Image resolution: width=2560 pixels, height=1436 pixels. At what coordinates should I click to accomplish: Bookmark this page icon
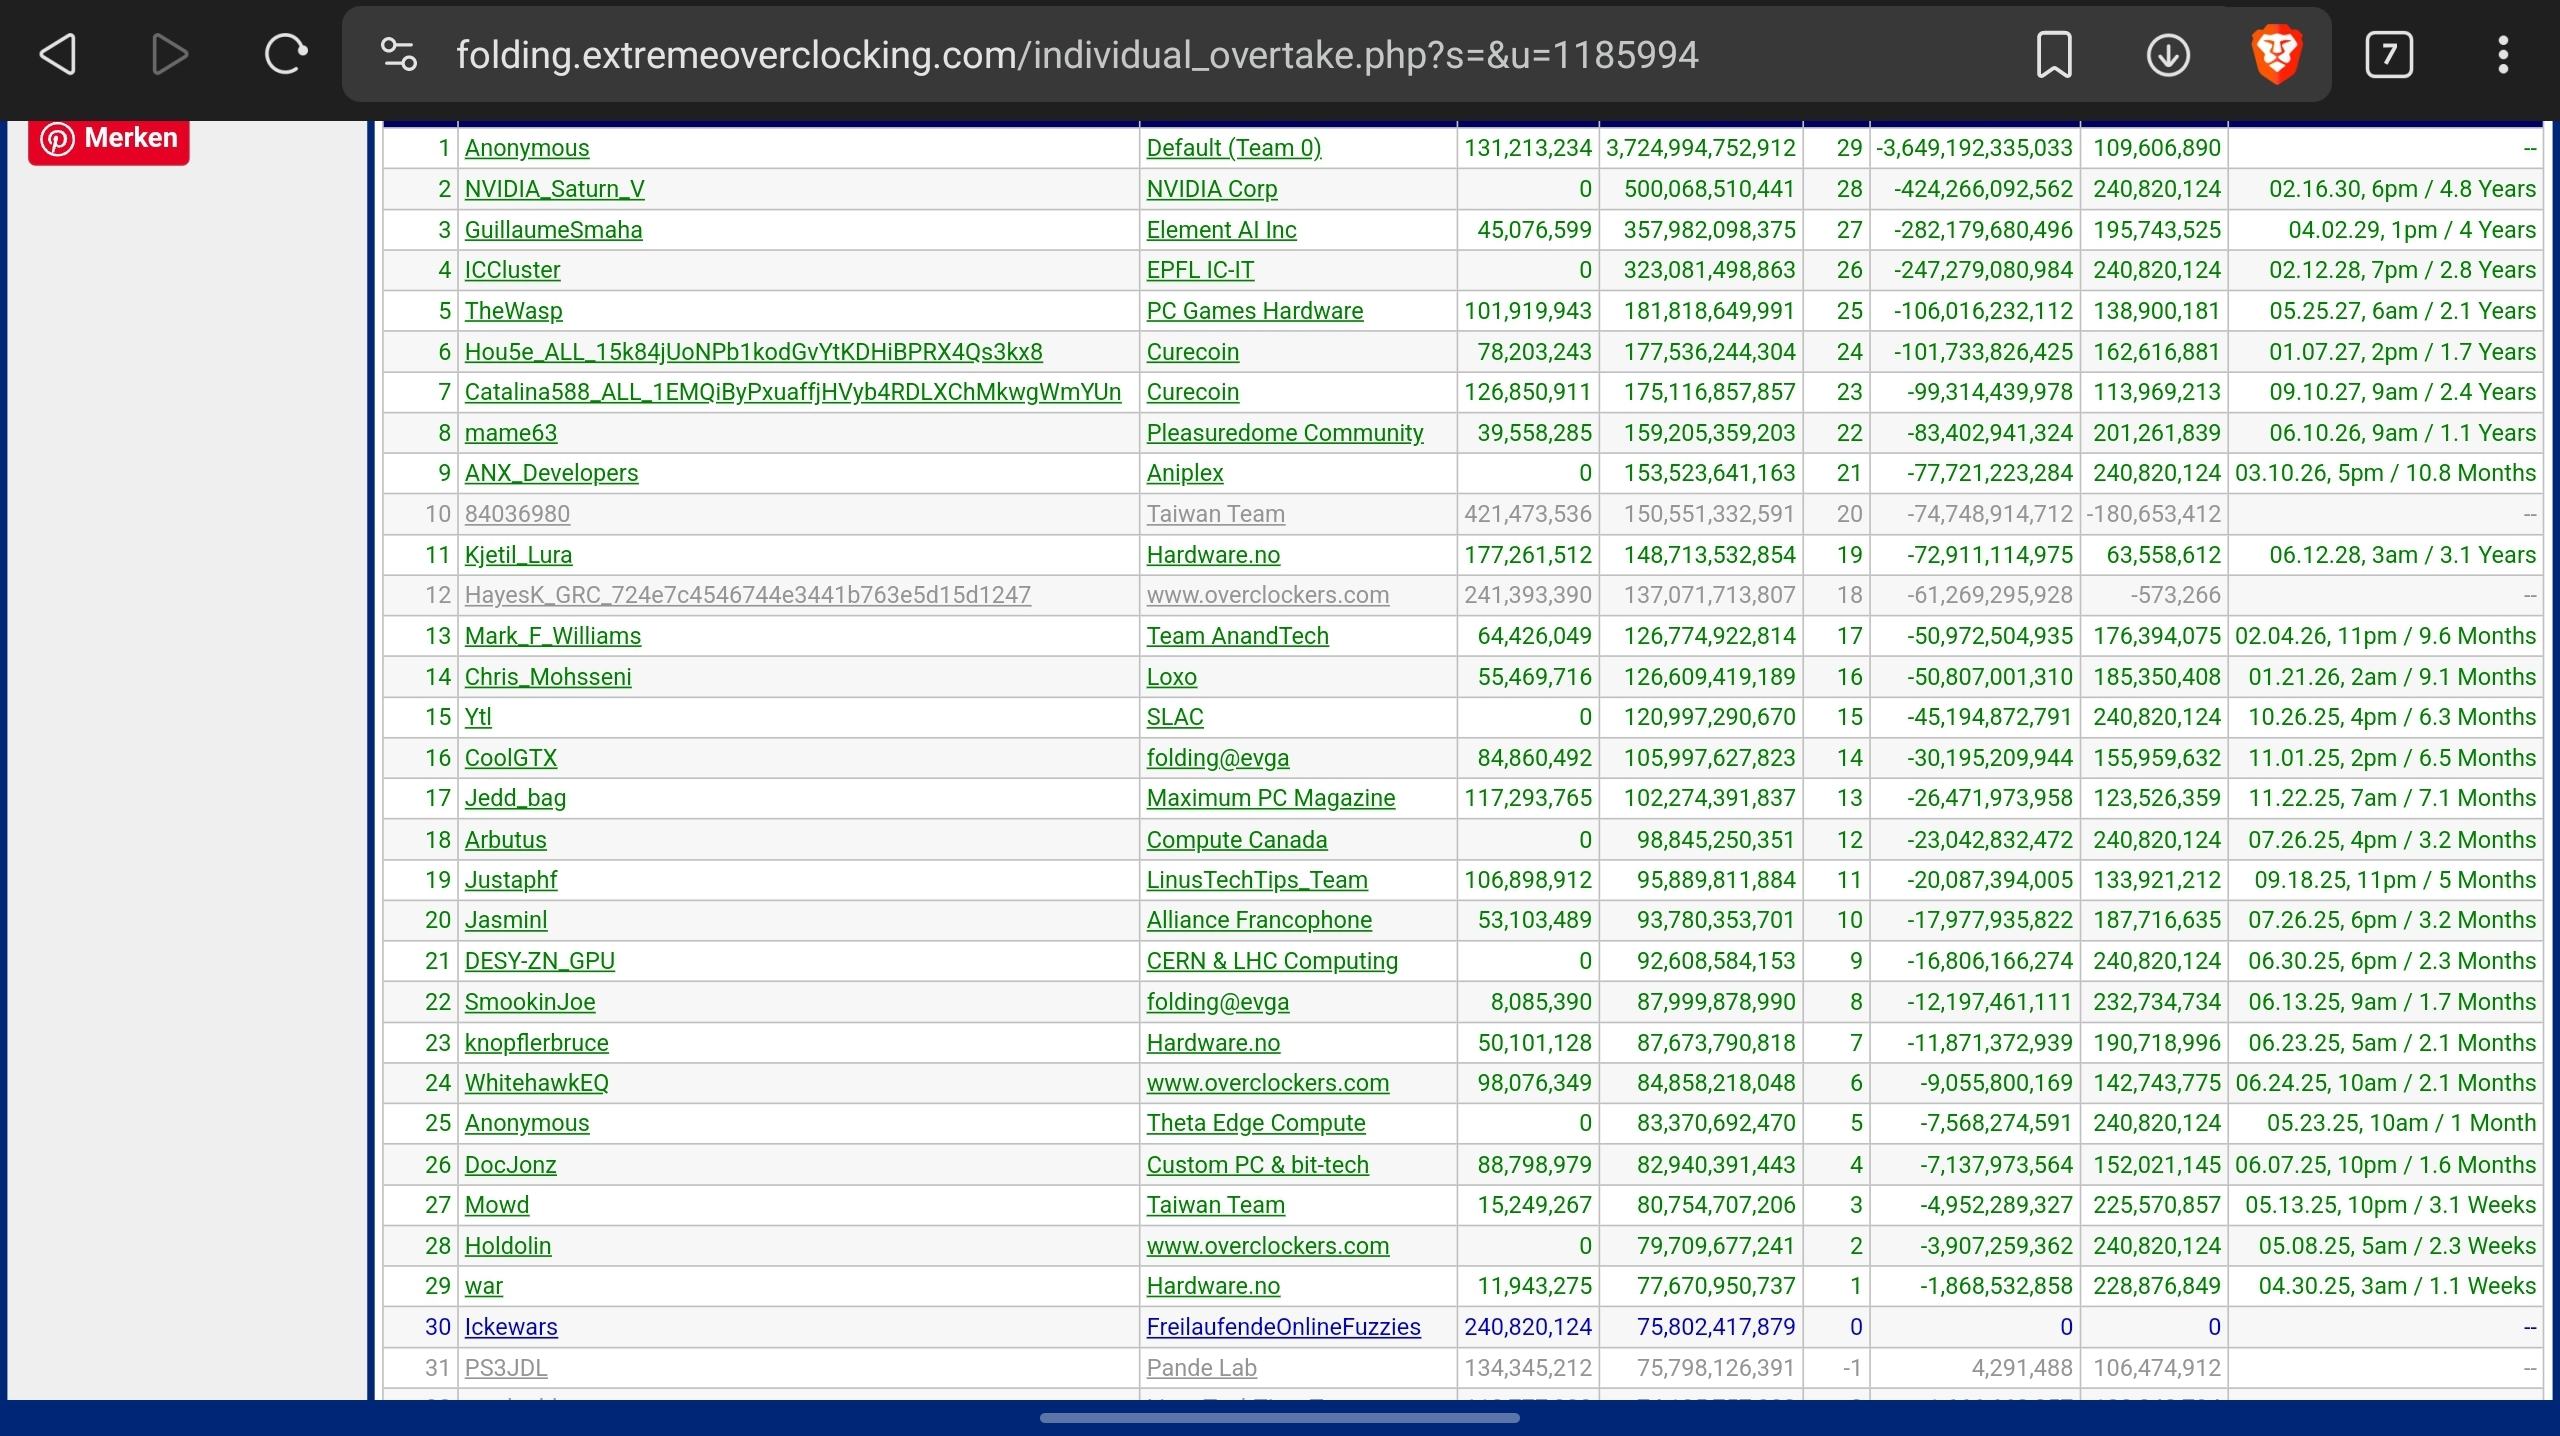pyautogui.click(x=2053, y=54)
